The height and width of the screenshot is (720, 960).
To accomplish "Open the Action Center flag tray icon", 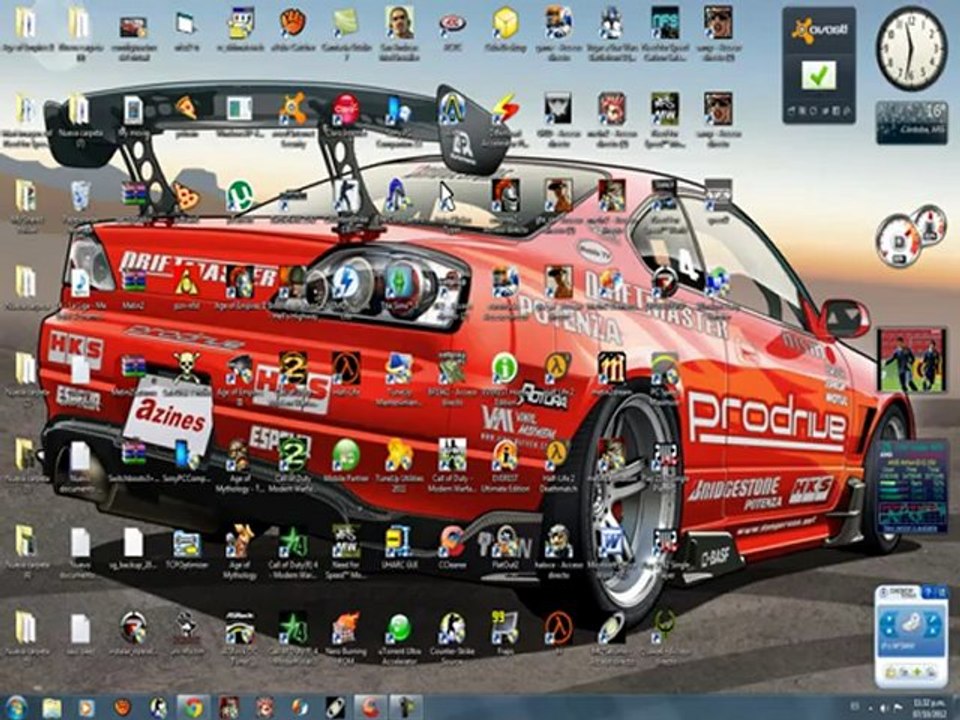I will pos(898,707).
